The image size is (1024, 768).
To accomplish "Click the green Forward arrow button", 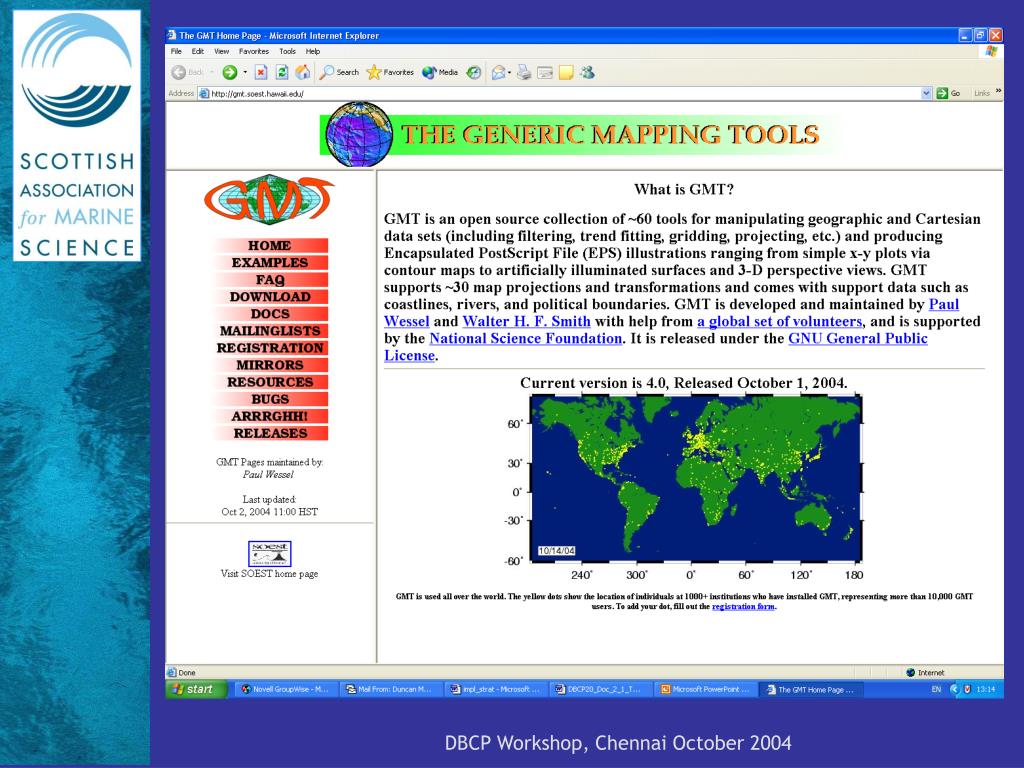I will [229, 72].
